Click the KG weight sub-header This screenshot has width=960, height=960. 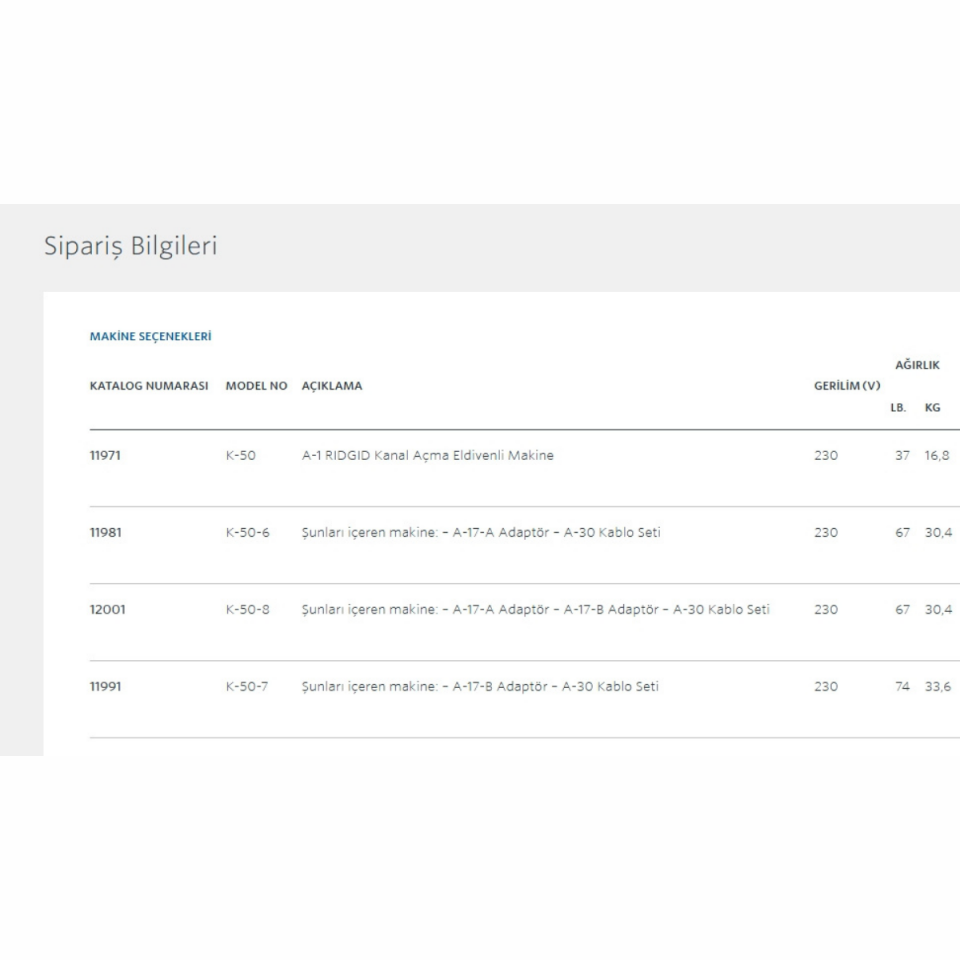pos(932,408)
